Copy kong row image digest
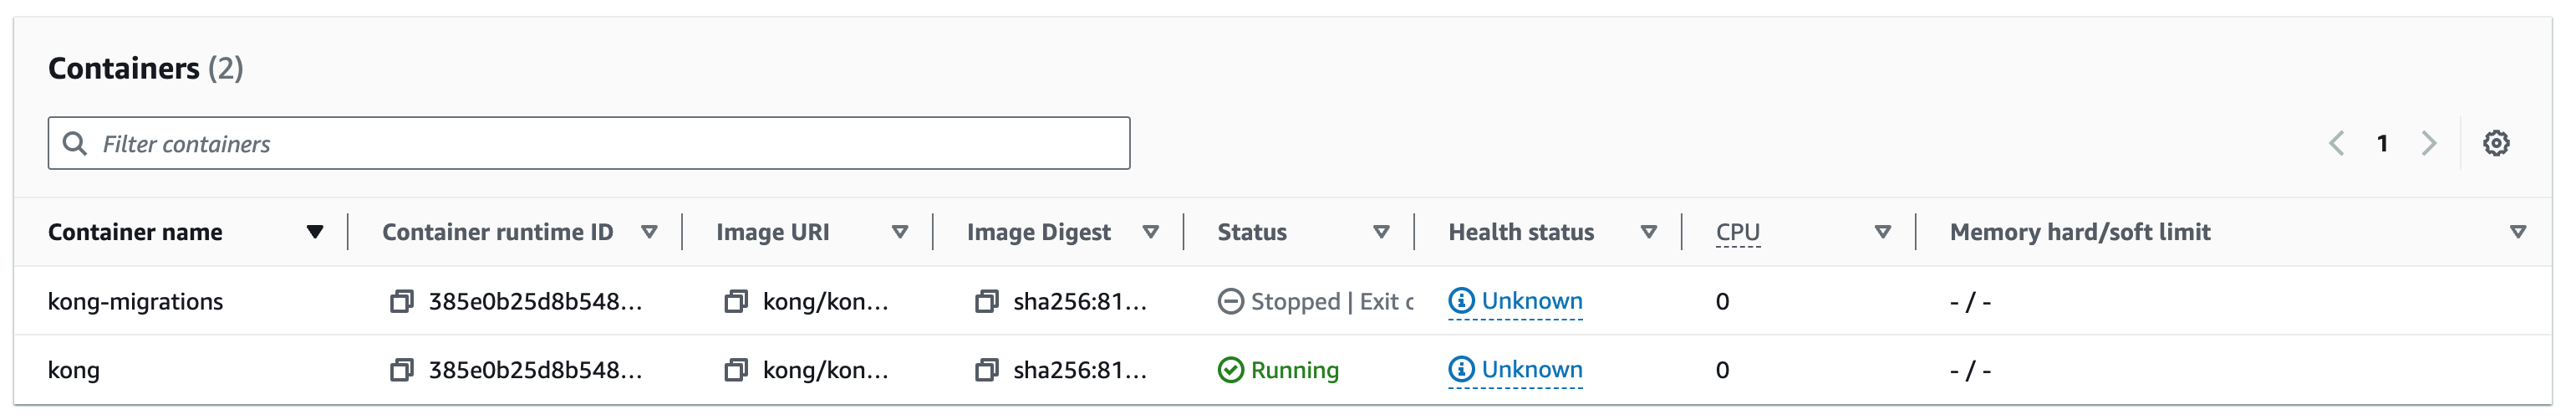2576x420 pixels. 986,370
